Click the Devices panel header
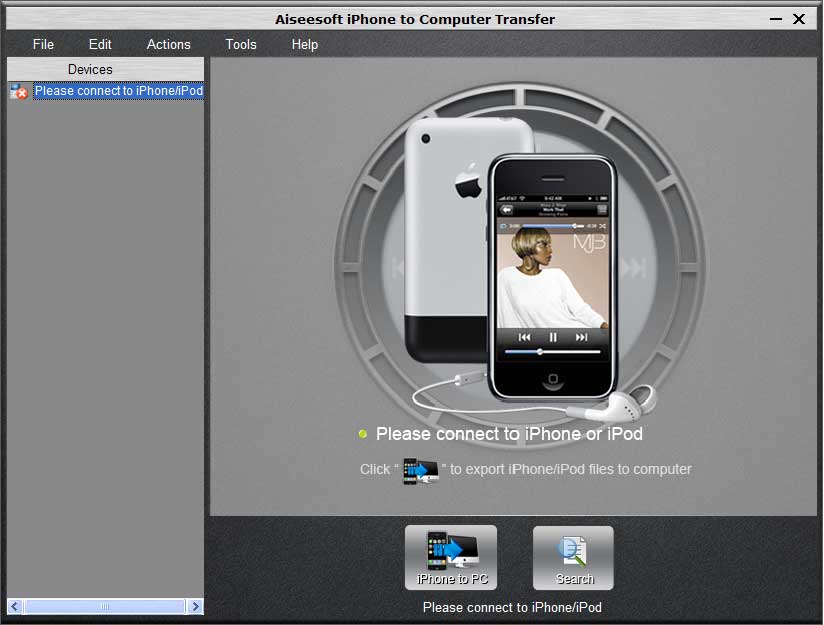 click(x=105, y=69)
